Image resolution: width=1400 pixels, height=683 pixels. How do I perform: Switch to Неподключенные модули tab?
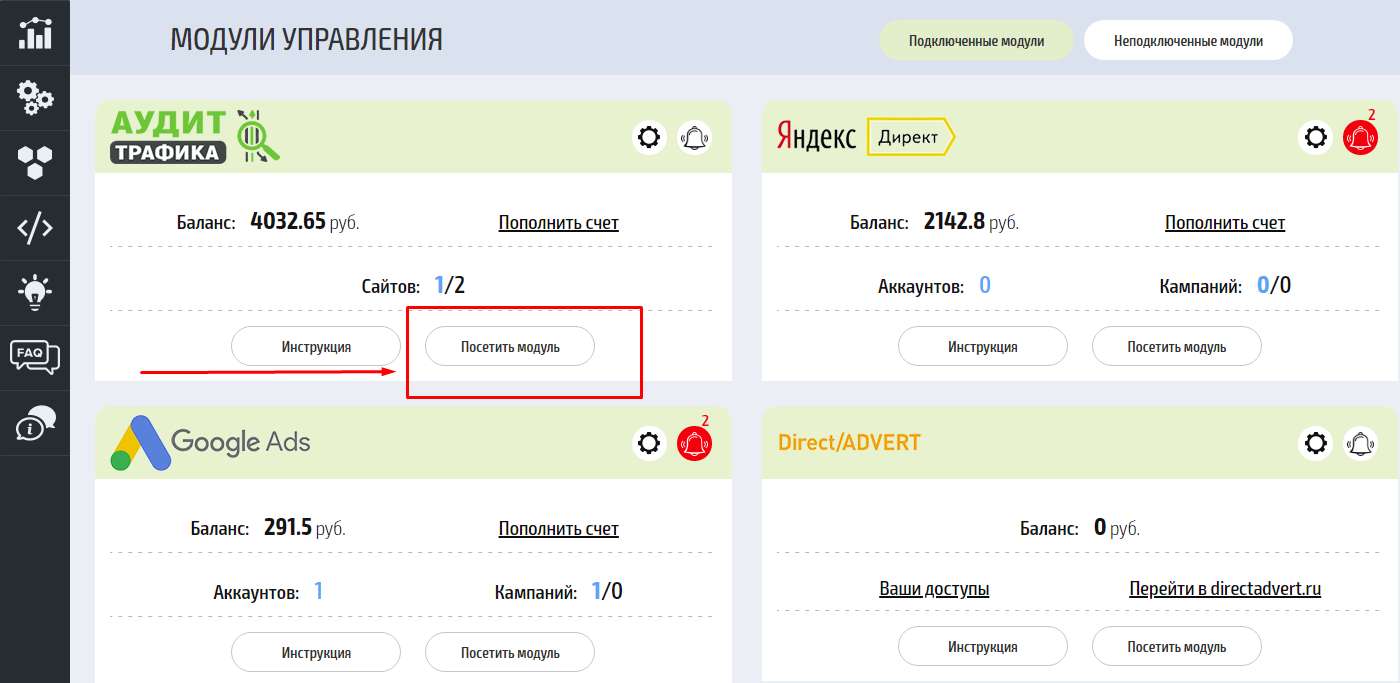click(1188, 41)
